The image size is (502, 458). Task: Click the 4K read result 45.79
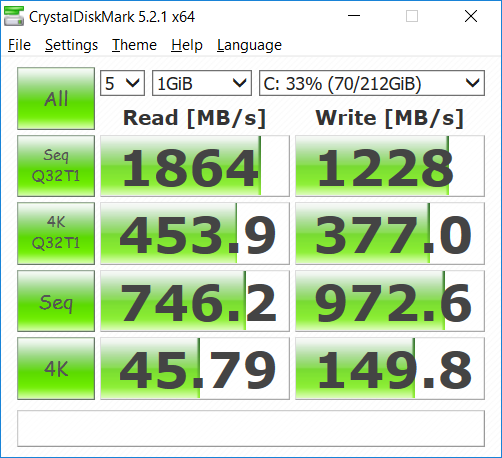pyautogui.click(x=195, y=368)
